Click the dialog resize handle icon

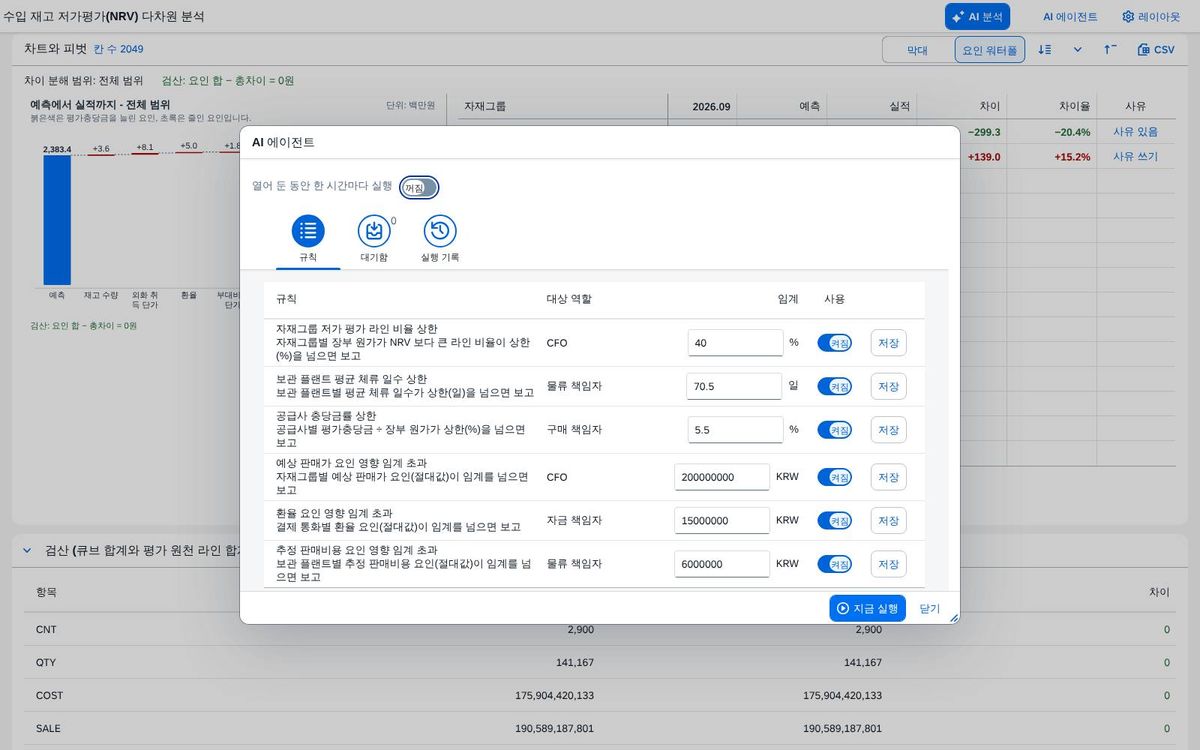click(x=953, y=618)
